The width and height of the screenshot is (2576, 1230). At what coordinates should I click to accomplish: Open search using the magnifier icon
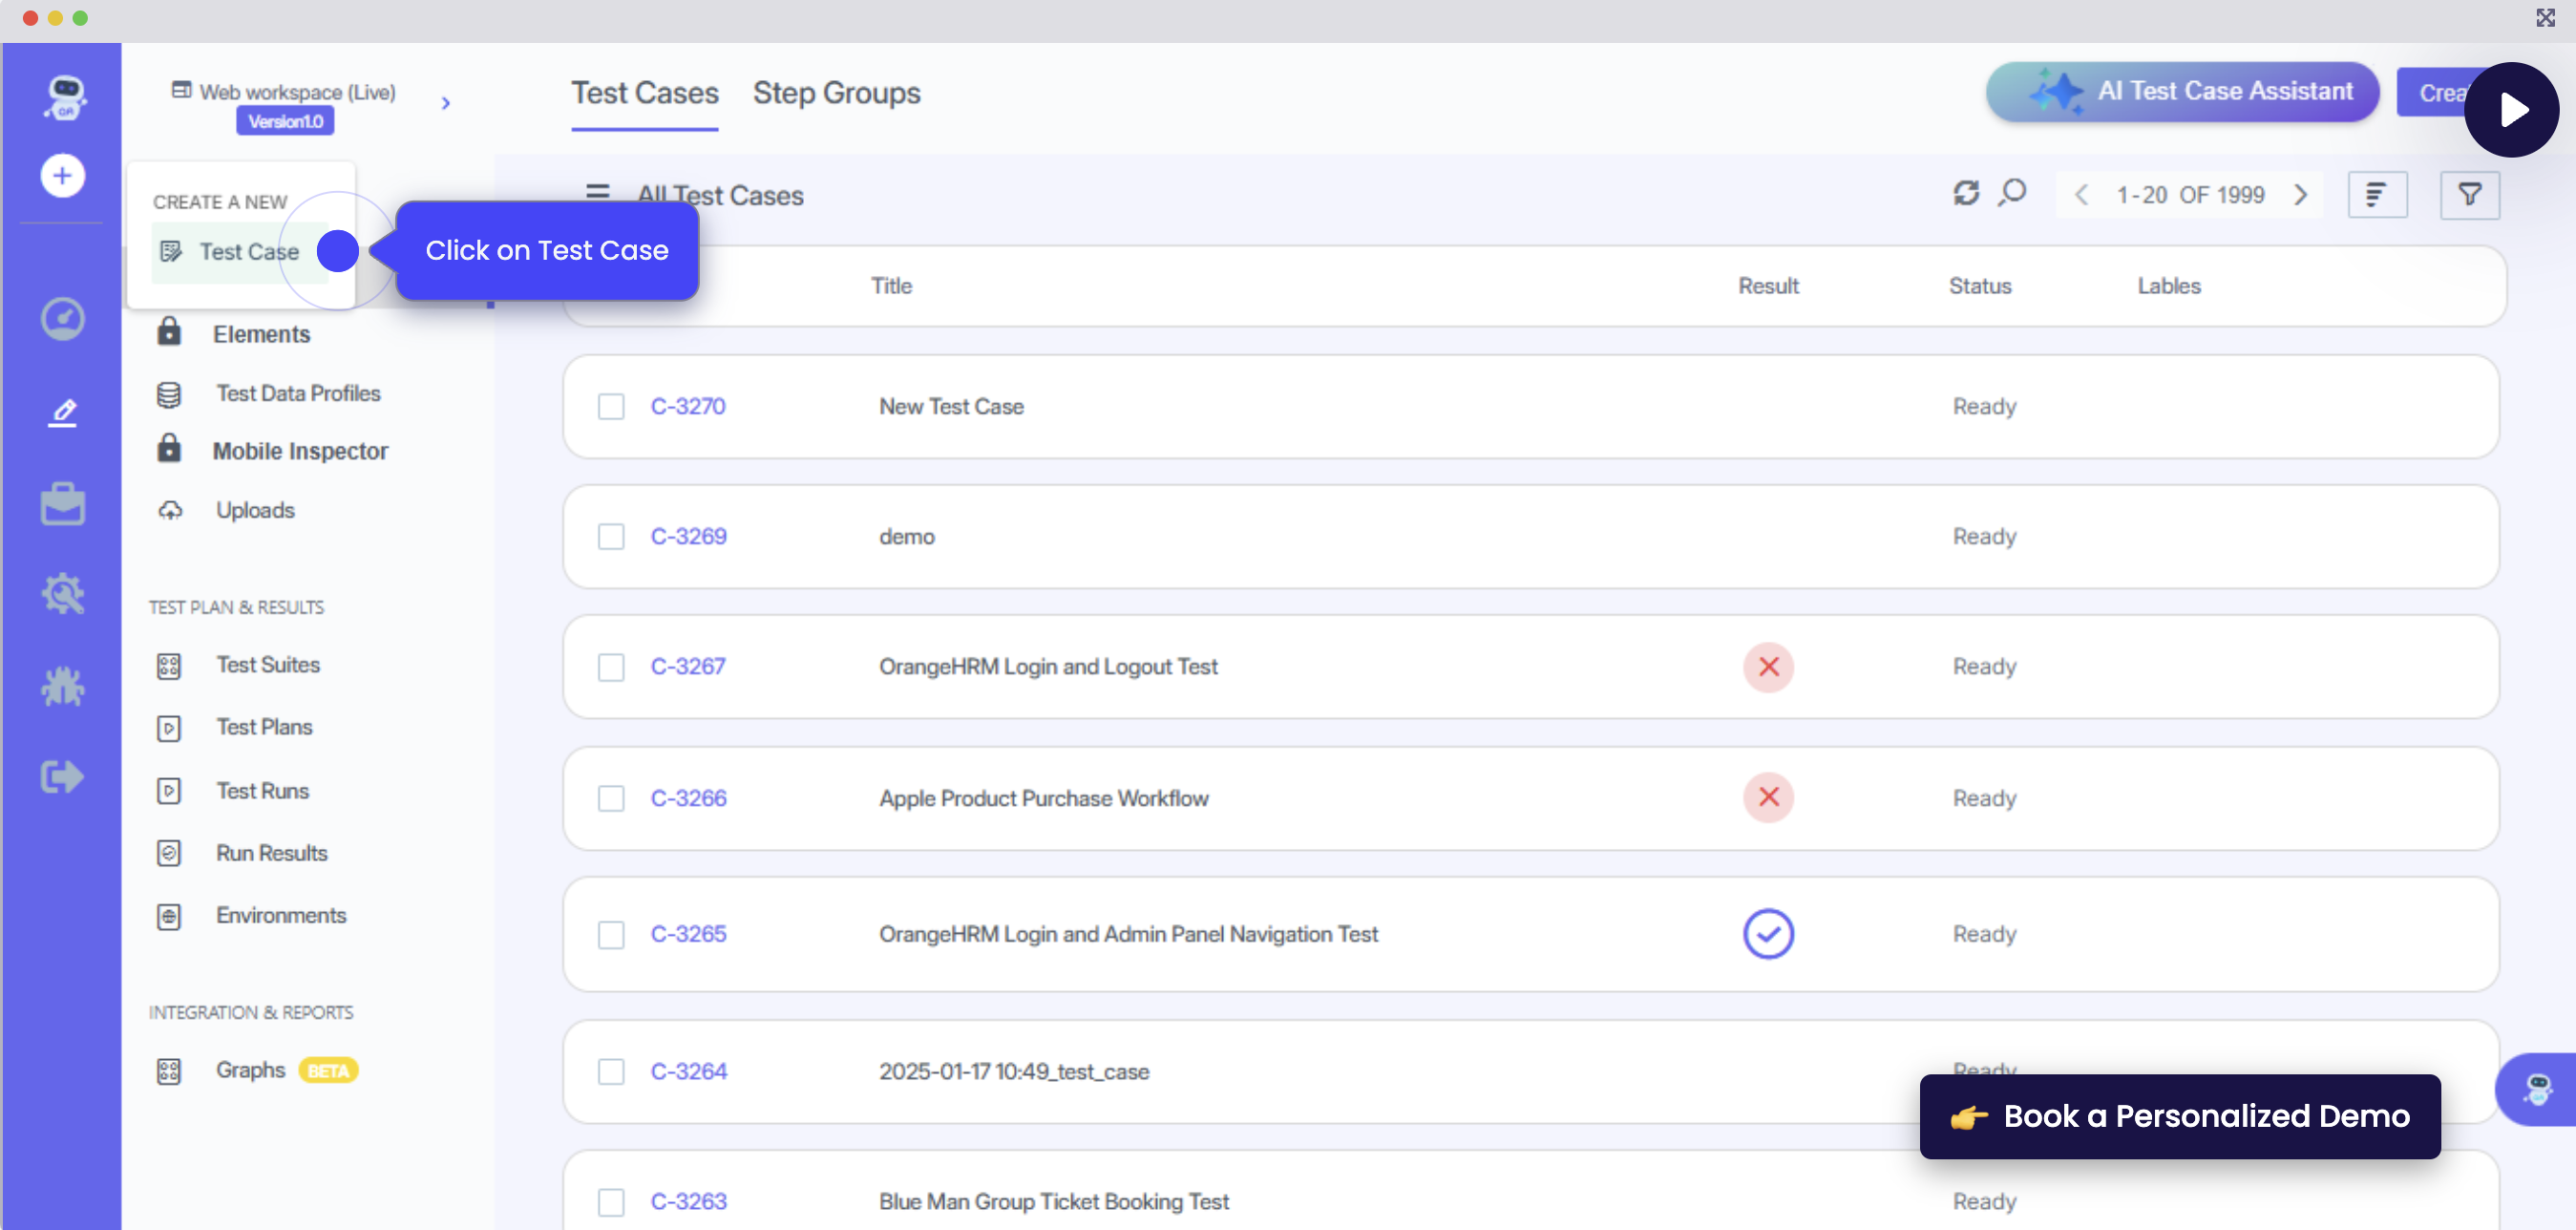2012,194
